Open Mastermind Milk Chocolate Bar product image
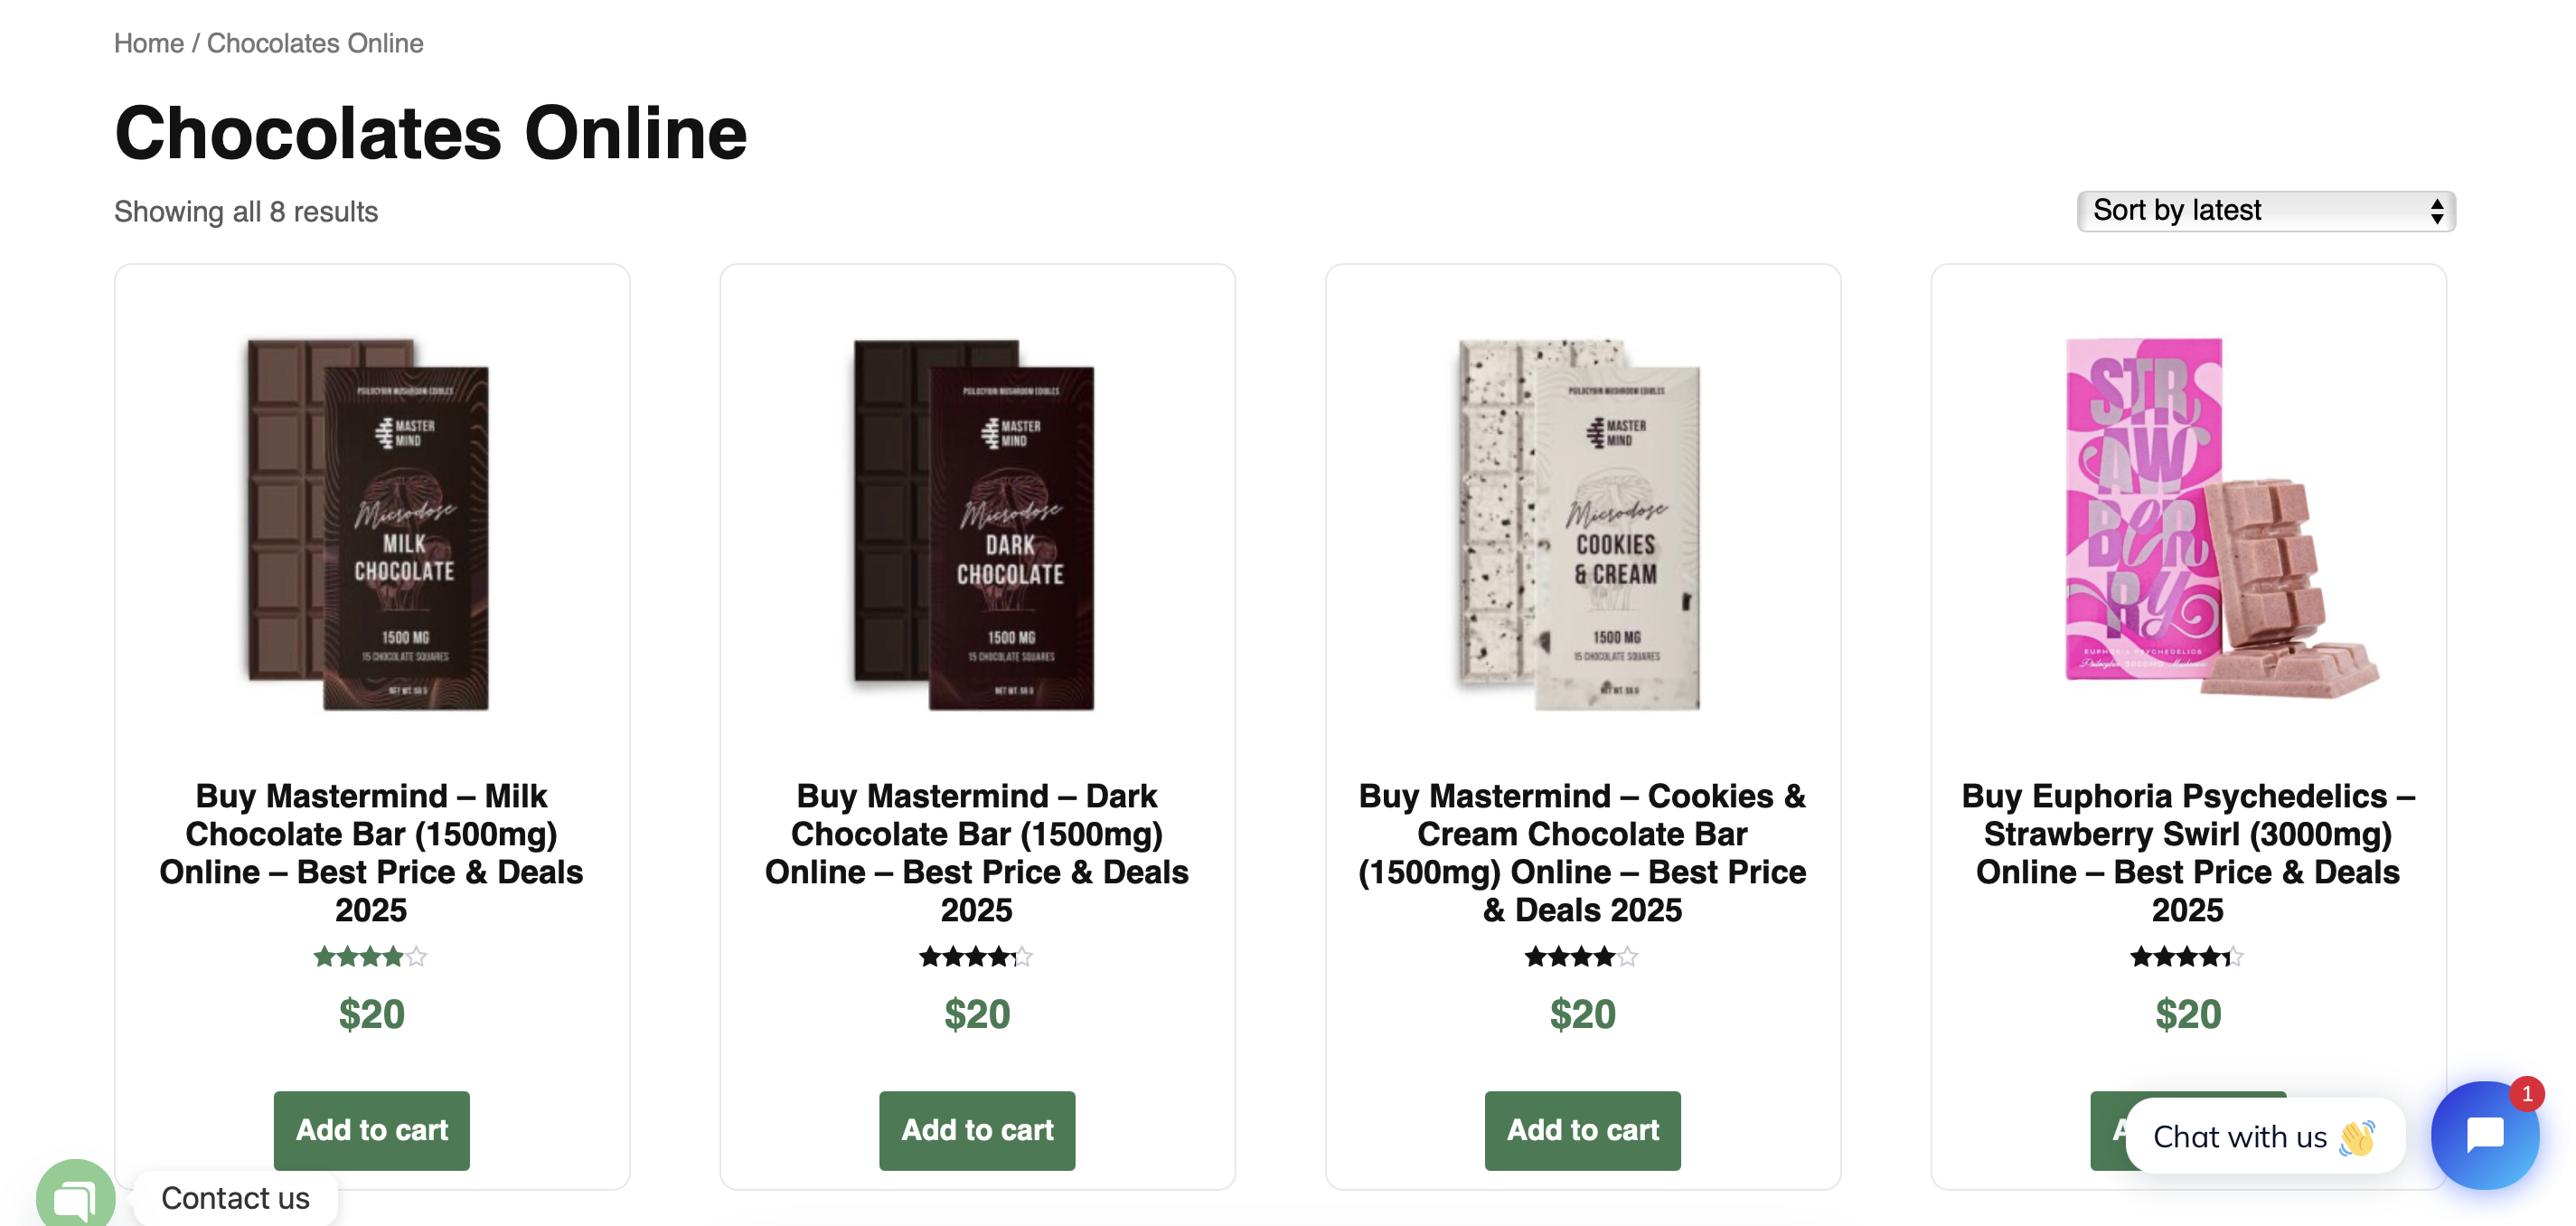This screenshot has width=2576, height=1226. pyautogui.click(x=371, y=524)
